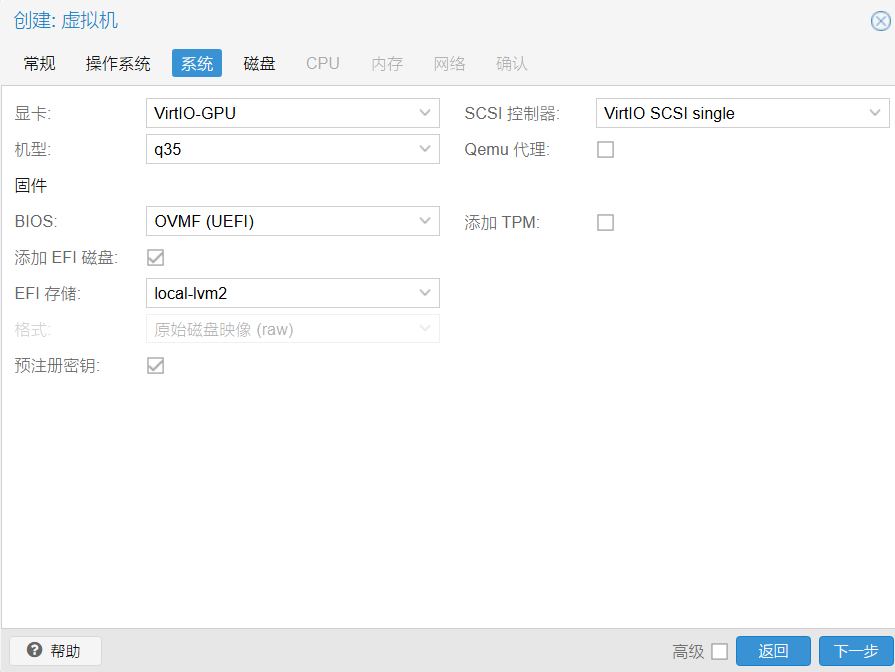
Task: Select the 系统 tab
Action: click(197, 64)
